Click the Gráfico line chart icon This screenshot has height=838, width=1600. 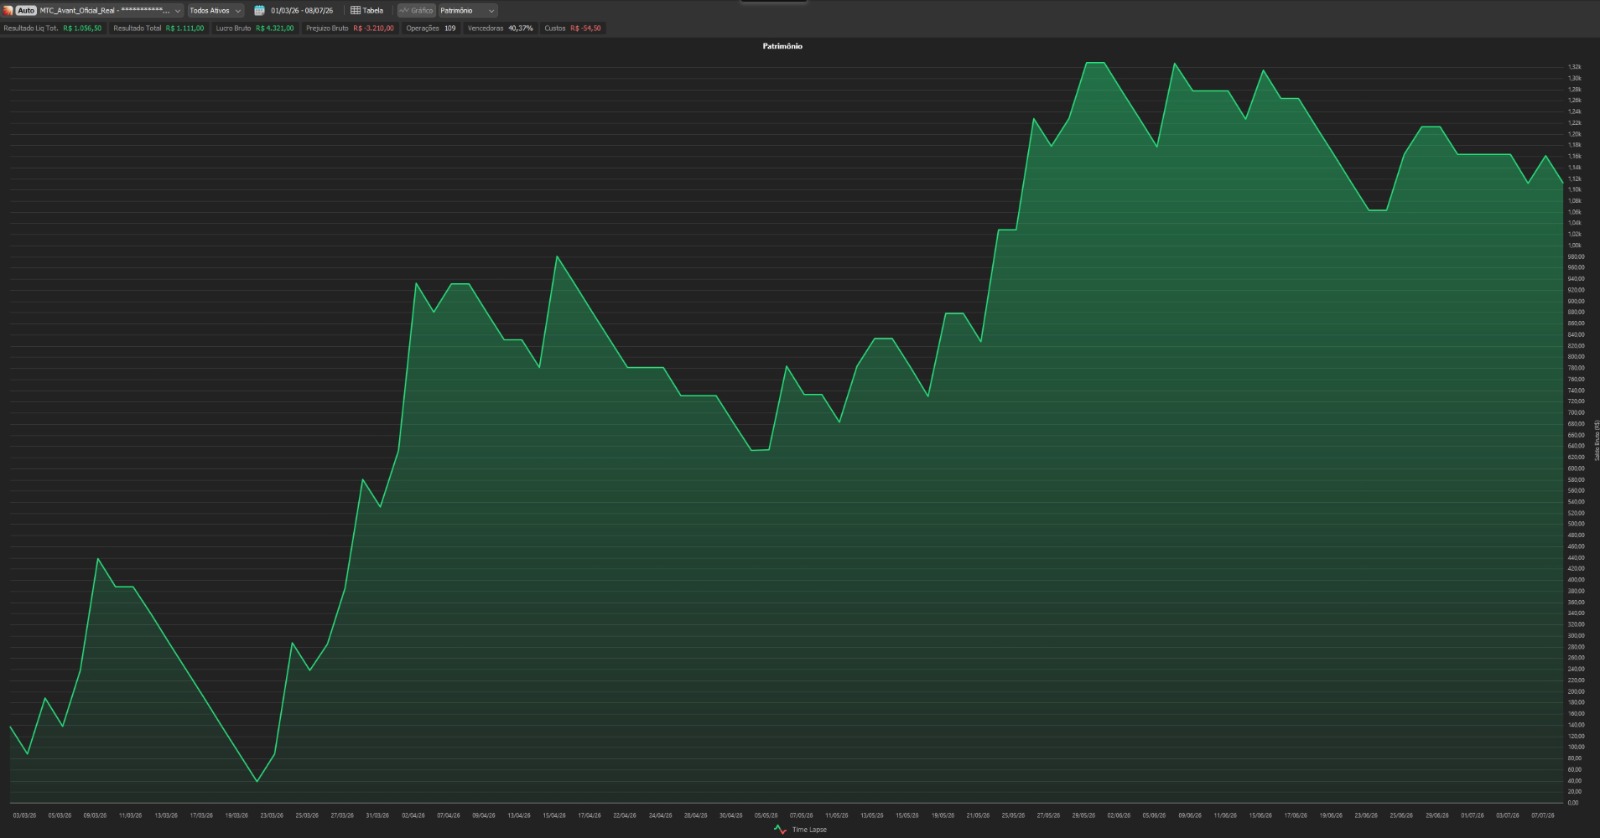(x=404, y=10)
